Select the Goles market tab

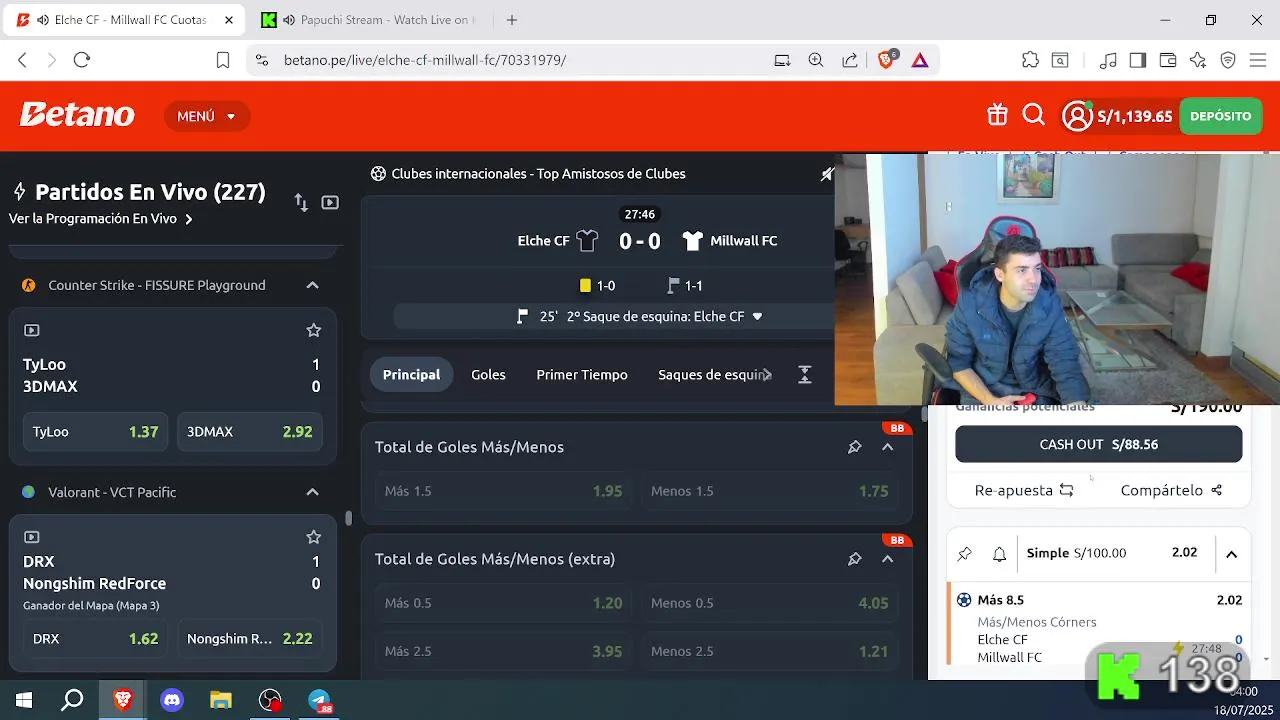488,375
